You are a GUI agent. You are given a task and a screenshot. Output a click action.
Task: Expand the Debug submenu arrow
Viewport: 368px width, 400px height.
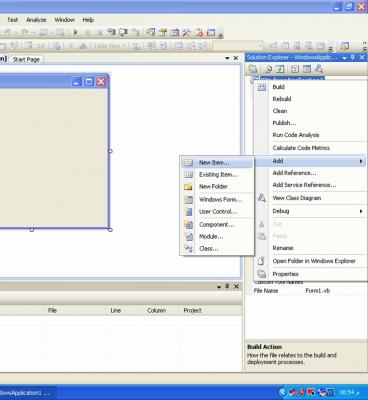click(x=361, y=211)
